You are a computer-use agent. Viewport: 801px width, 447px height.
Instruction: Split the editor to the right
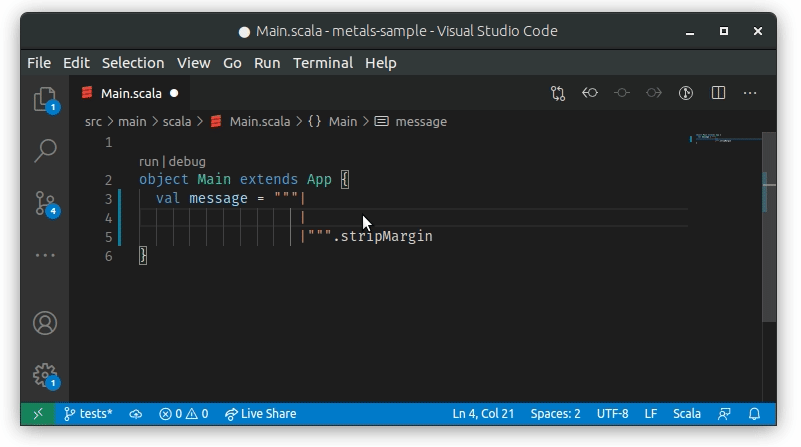718,93
